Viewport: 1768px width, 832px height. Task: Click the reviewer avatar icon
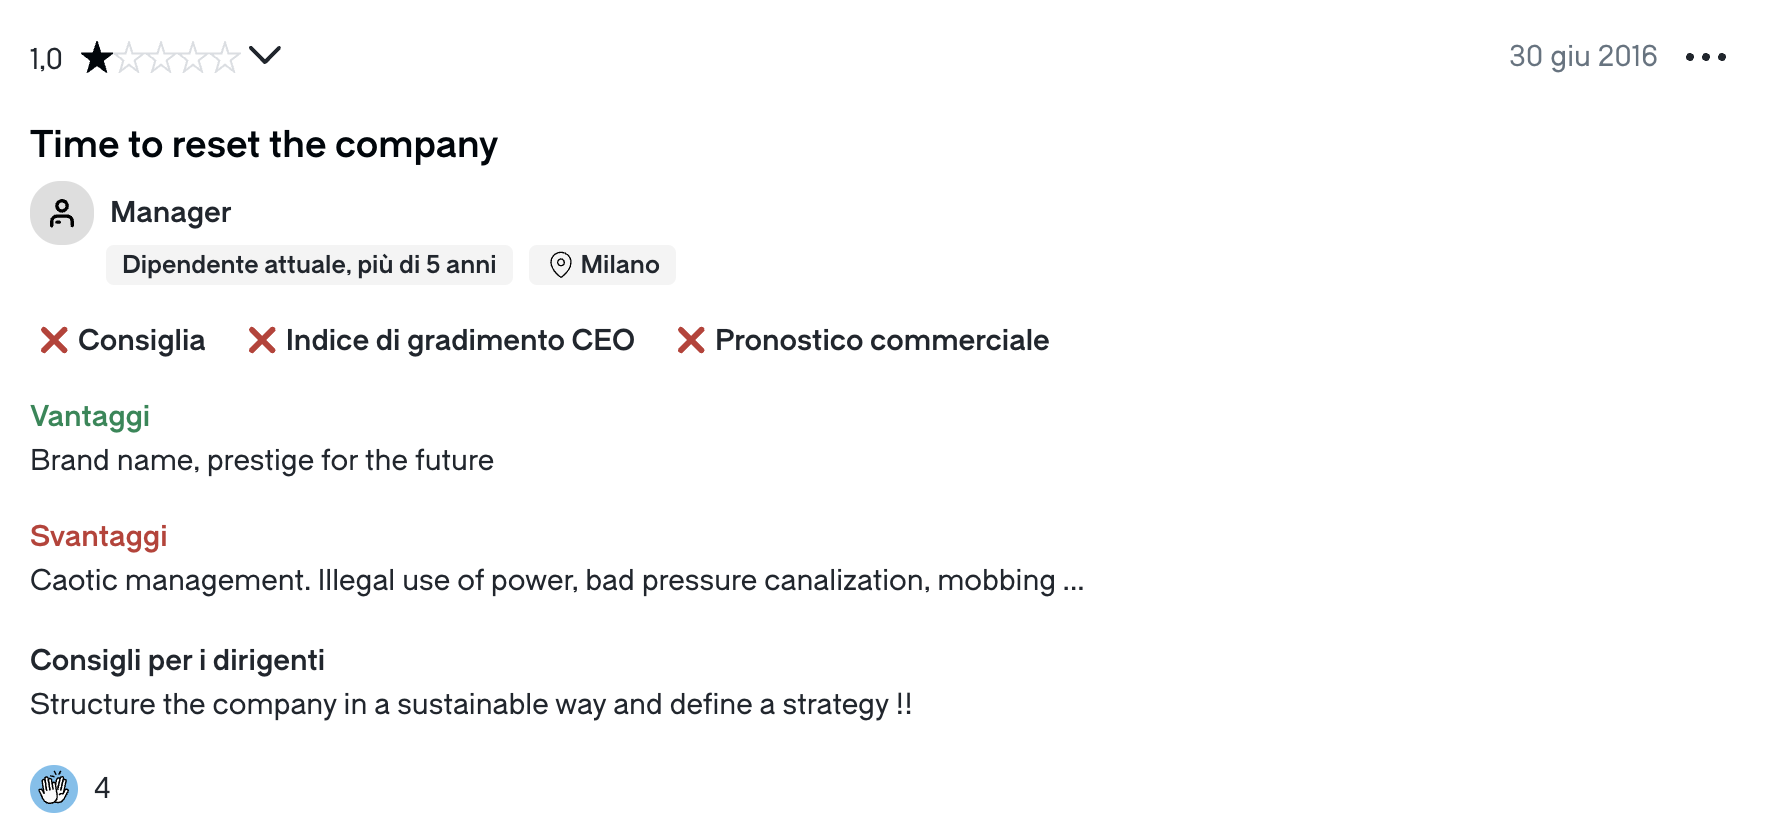62,213
